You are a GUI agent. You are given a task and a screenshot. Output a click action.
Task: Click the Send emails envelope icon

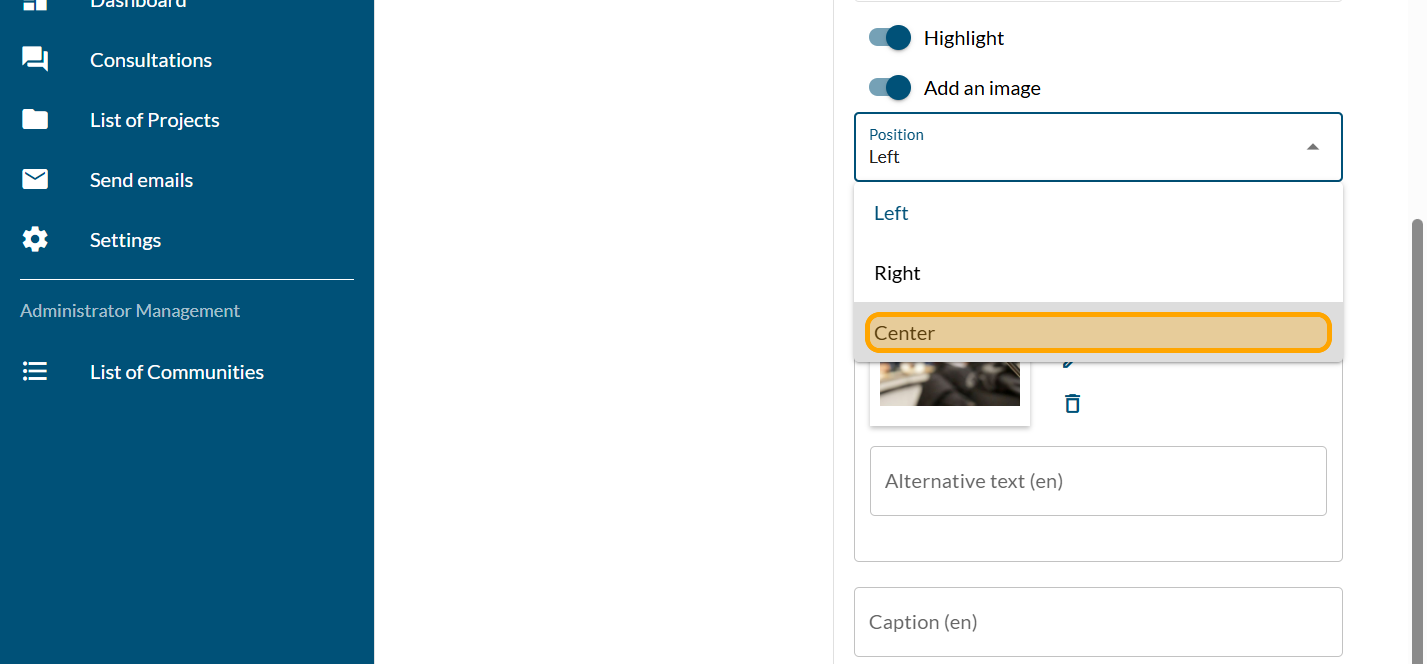tap(35, 180)
